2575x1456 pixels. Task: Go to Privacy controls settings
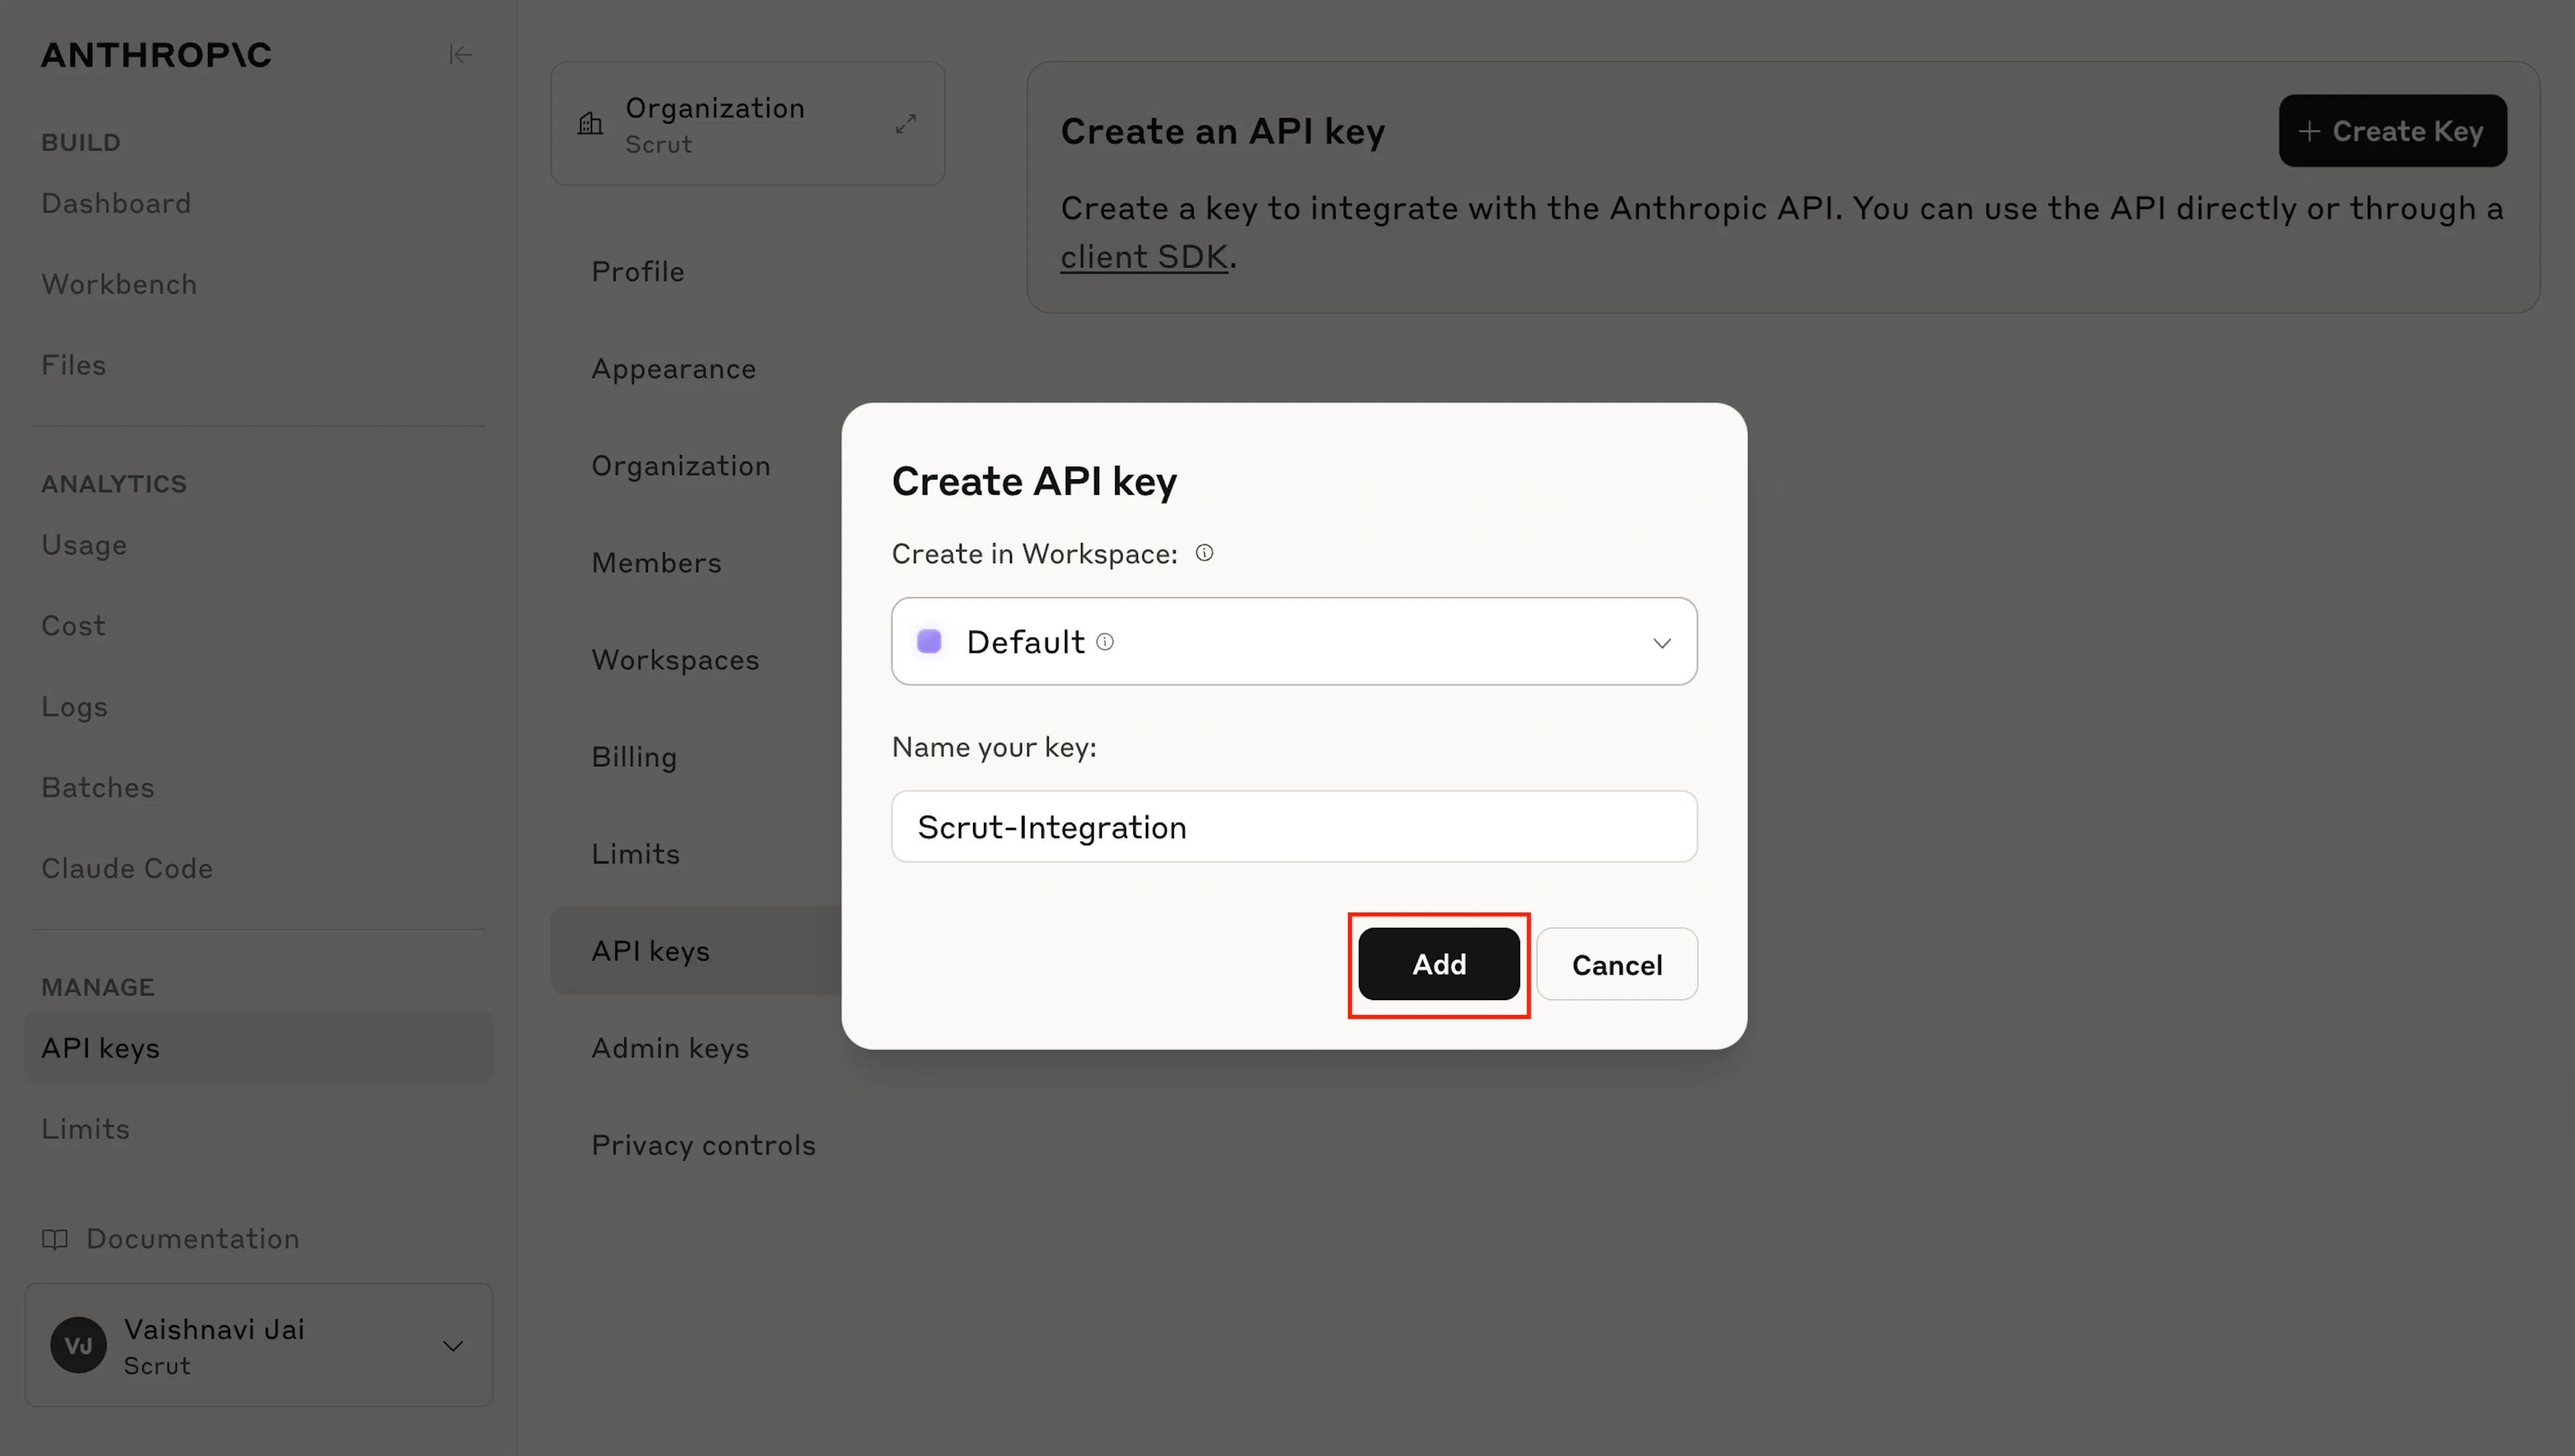703,1145
